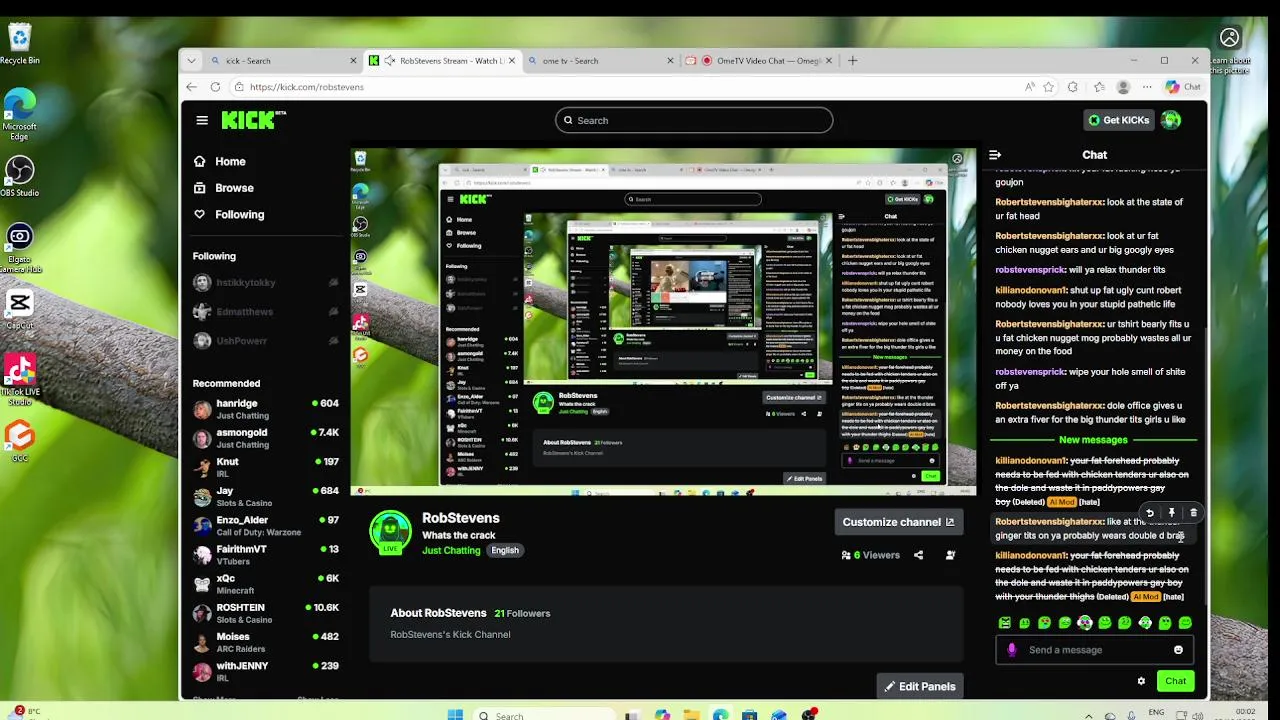Screen dimensions: 1280x720
Task: Collapse the chat panel icon
Action: pyautogui.click(x=995, y=155)
